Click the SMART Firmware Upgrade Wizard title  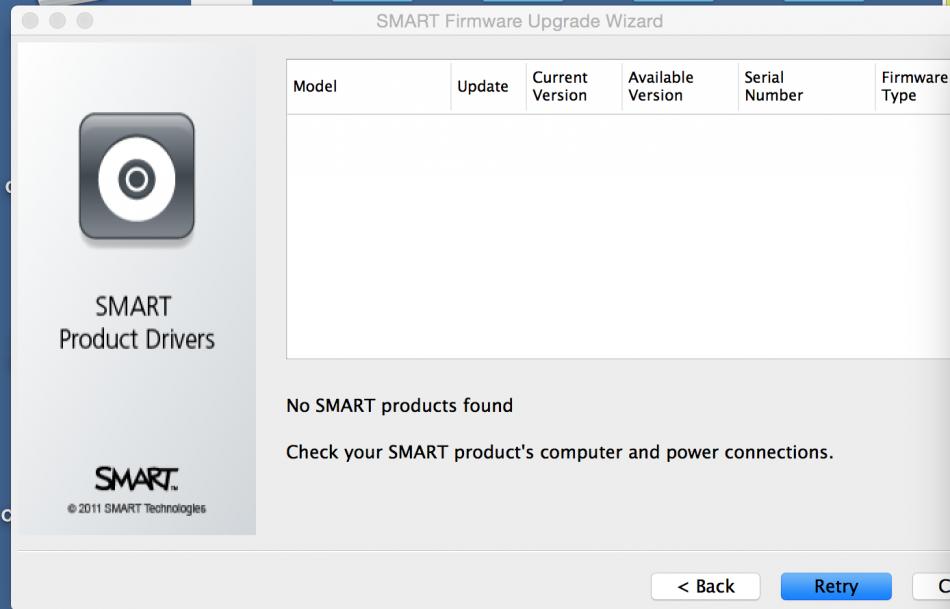[519, 21]
